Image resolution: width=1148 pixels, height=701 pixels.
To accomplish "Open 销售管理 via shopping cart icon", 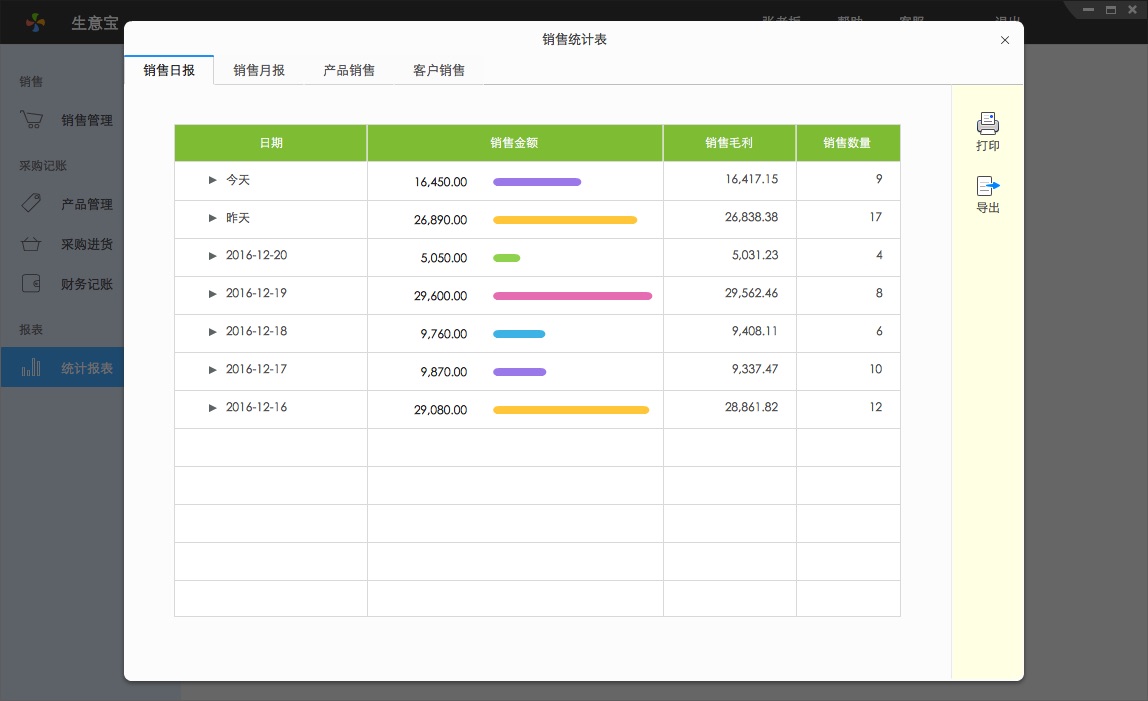I will point(31,120).
